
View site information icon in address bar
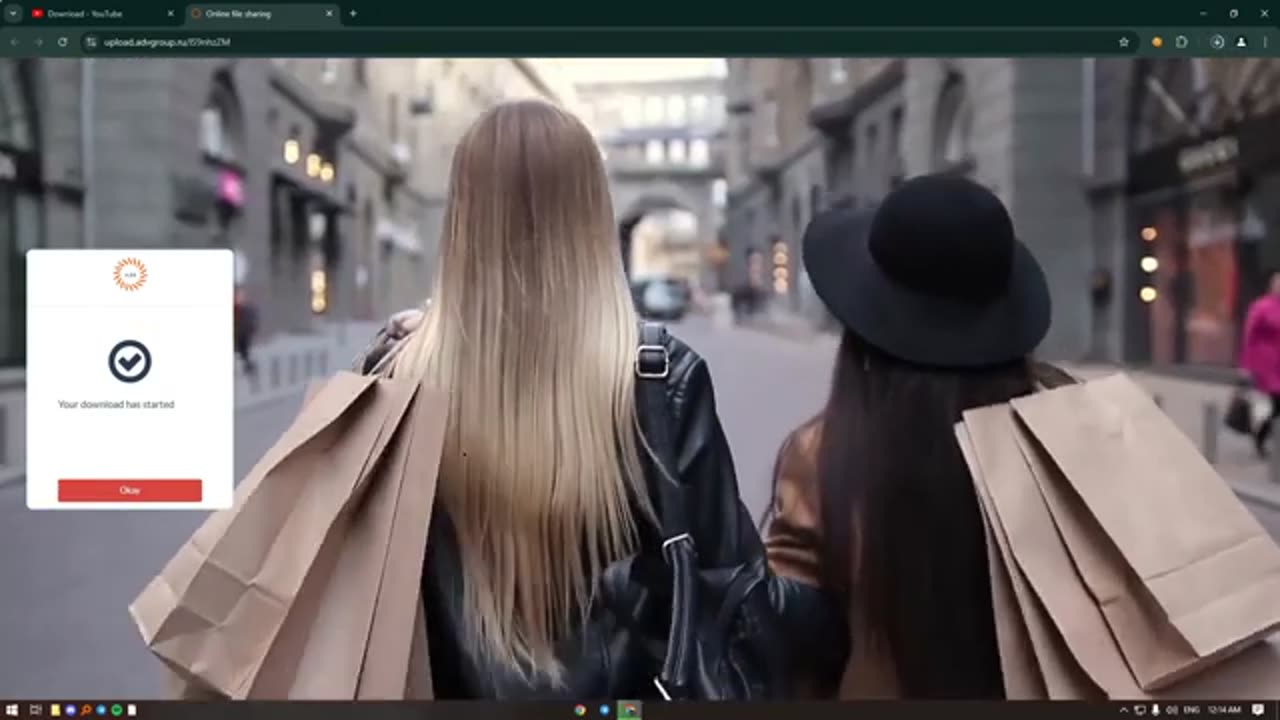pyautogui.click(x=91, y=42)
